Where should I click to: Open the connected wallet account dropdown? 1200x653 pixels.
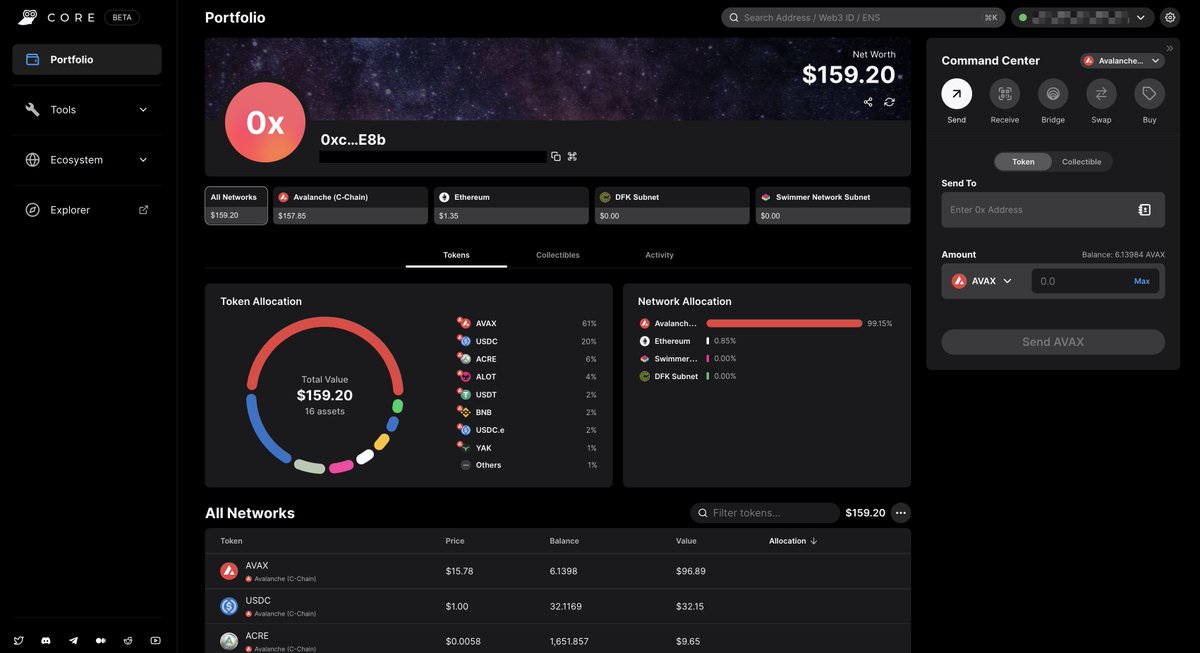click(x=1082, y=17)
